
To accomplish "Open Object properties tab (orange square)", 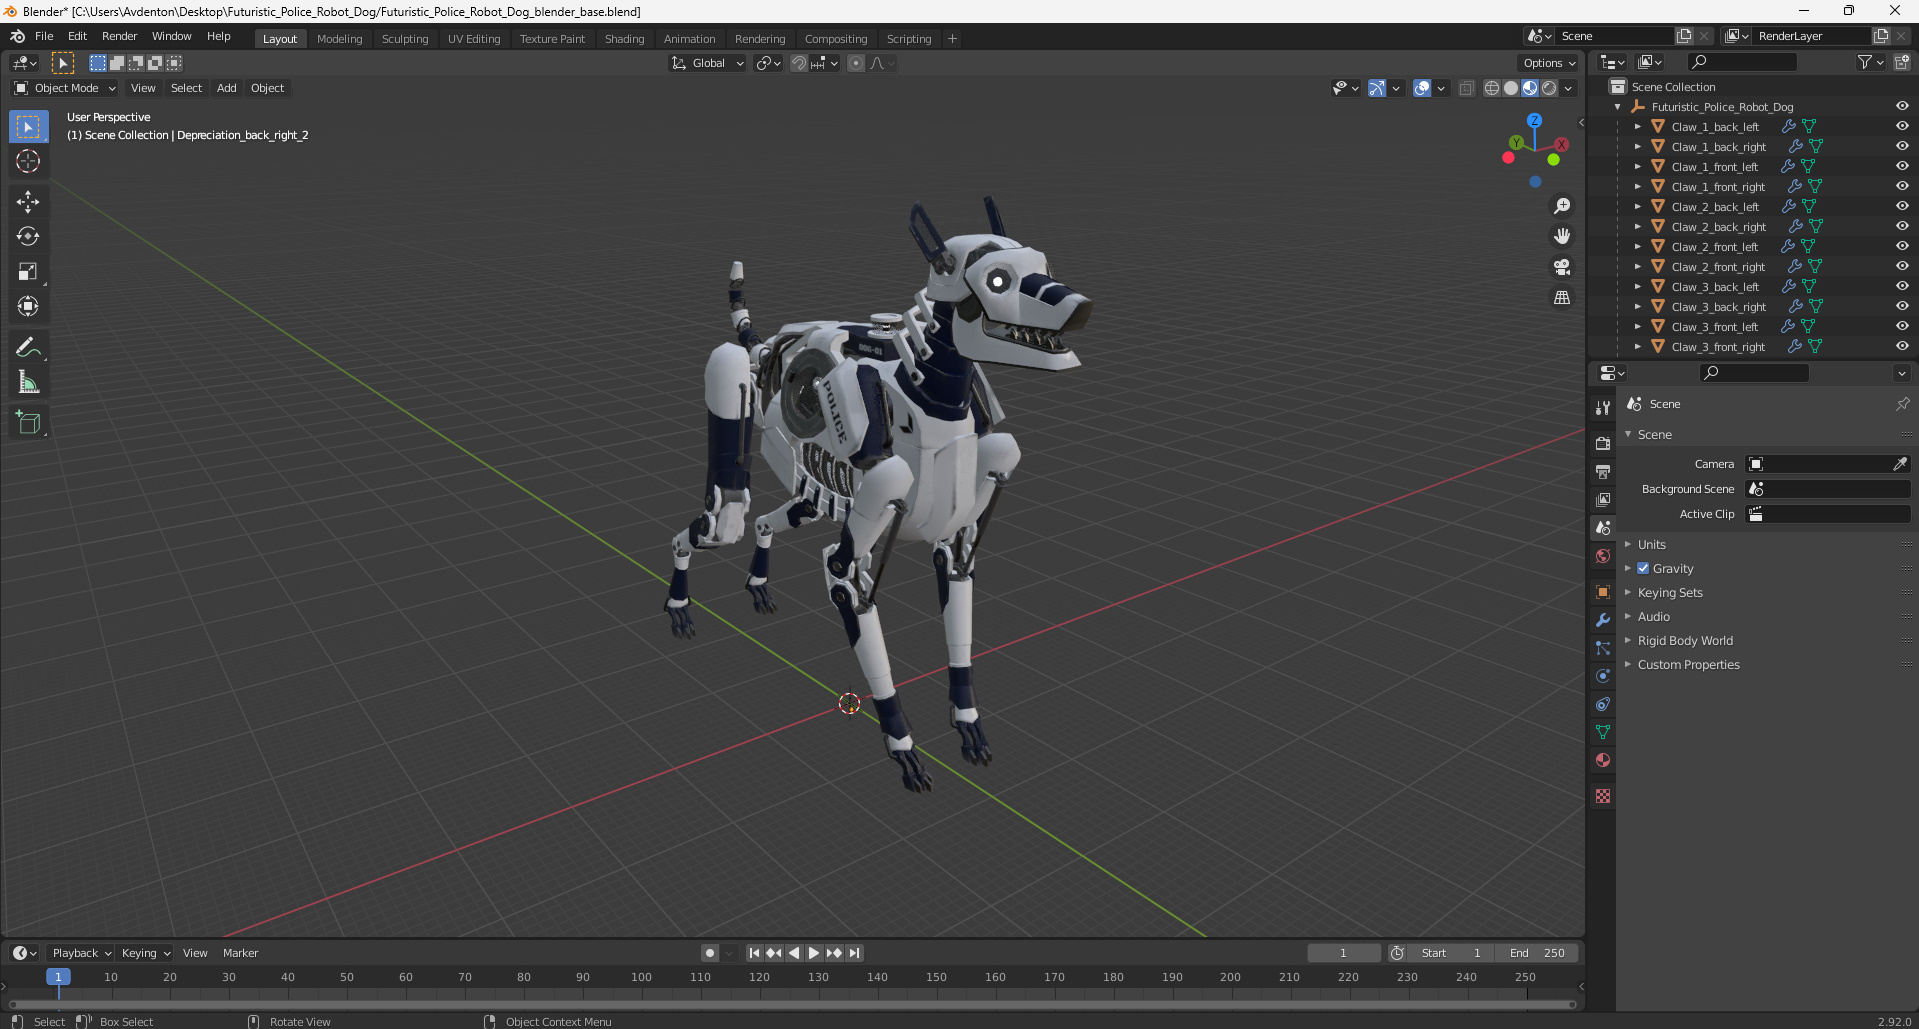I will 1603,592.
